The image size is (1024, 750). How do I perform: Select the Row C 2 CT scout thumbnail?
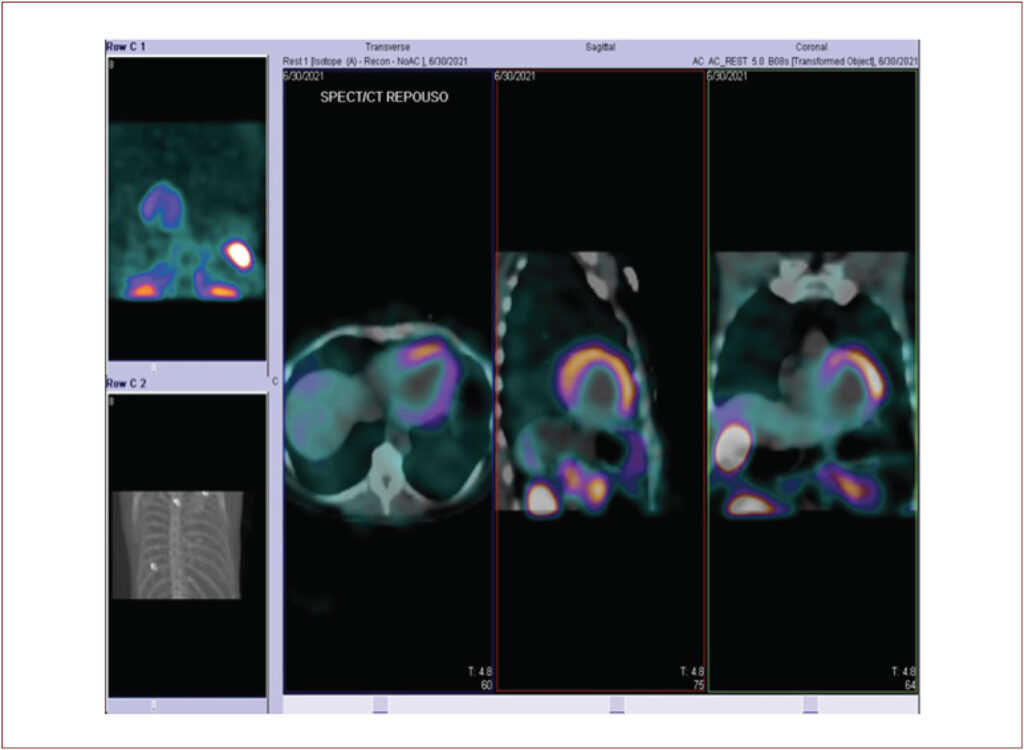pos(187,545)
